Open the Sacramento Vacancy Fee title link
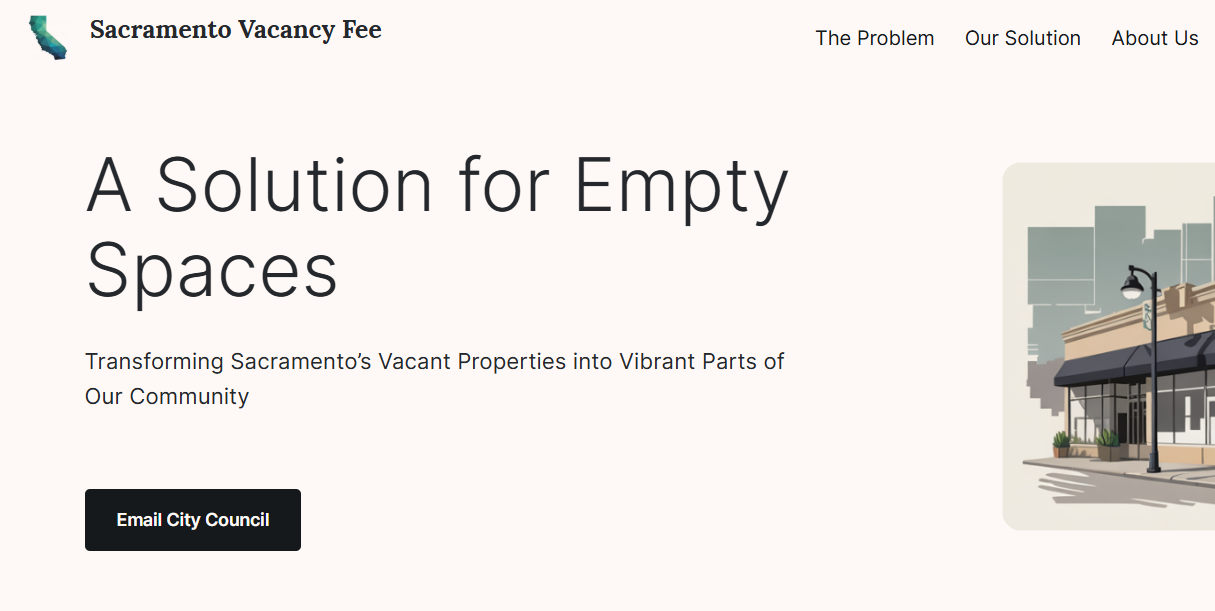The height and width of the screenshot is (611, 1215). pos(235,30)
